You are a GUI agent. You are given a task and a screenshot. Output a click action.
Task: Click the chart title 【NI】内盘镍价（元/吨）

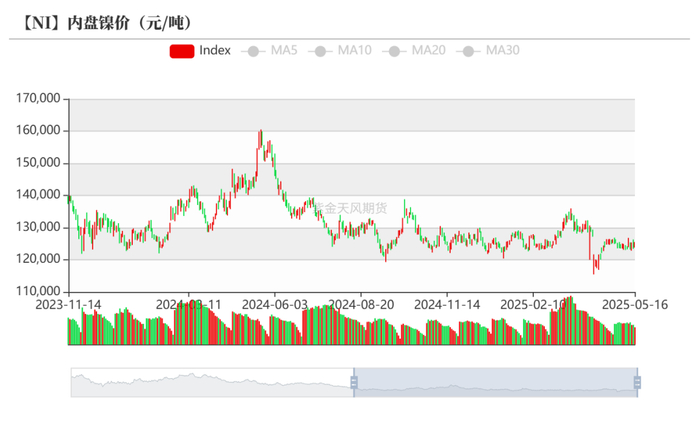(x=107, y=23)
